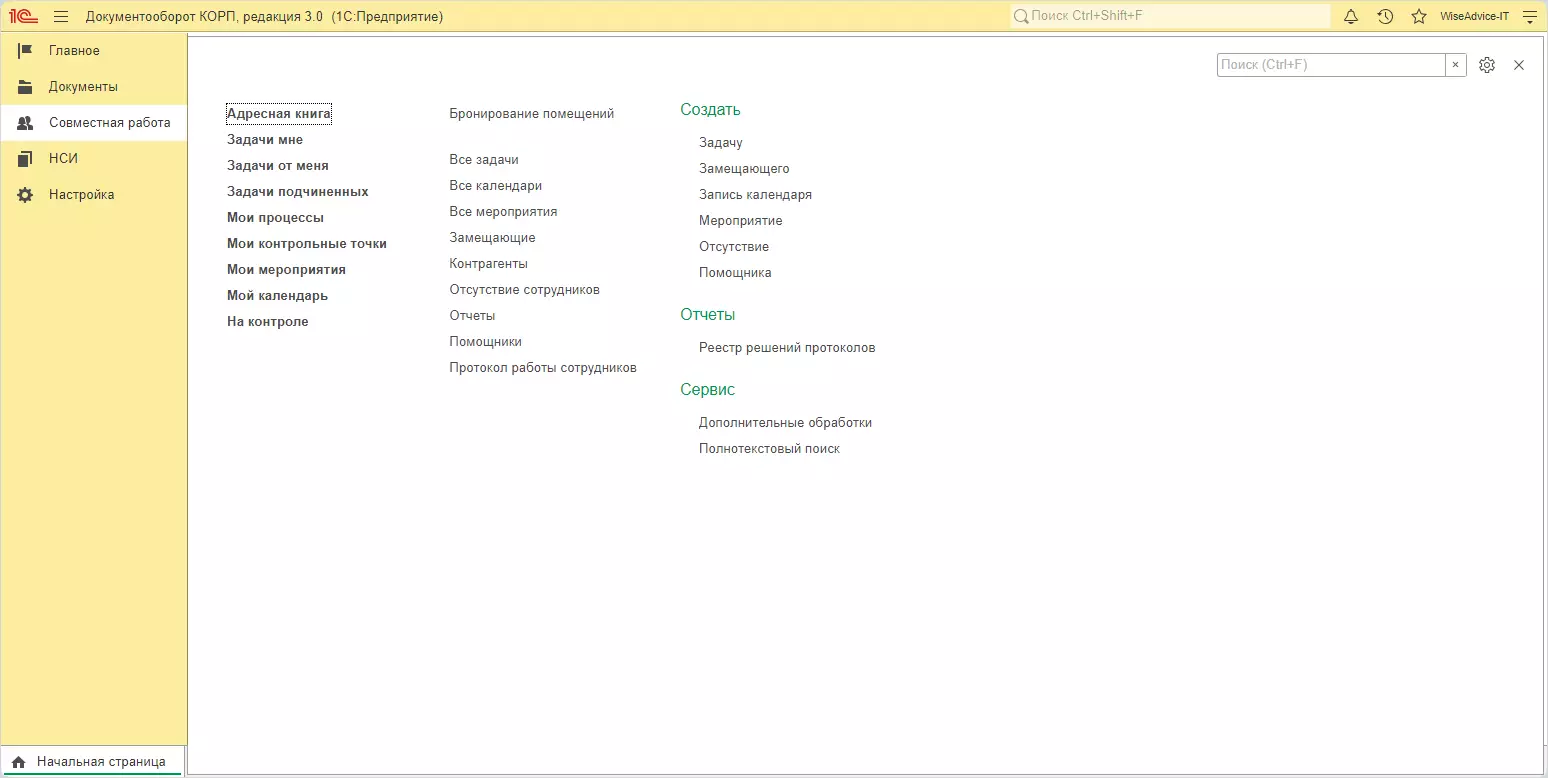The width and height of the screenshot is (1548, 778).
Task: Click the global search field Ctrl+Shift+F
Action: pyautogui.click(x=1170, y=16)
